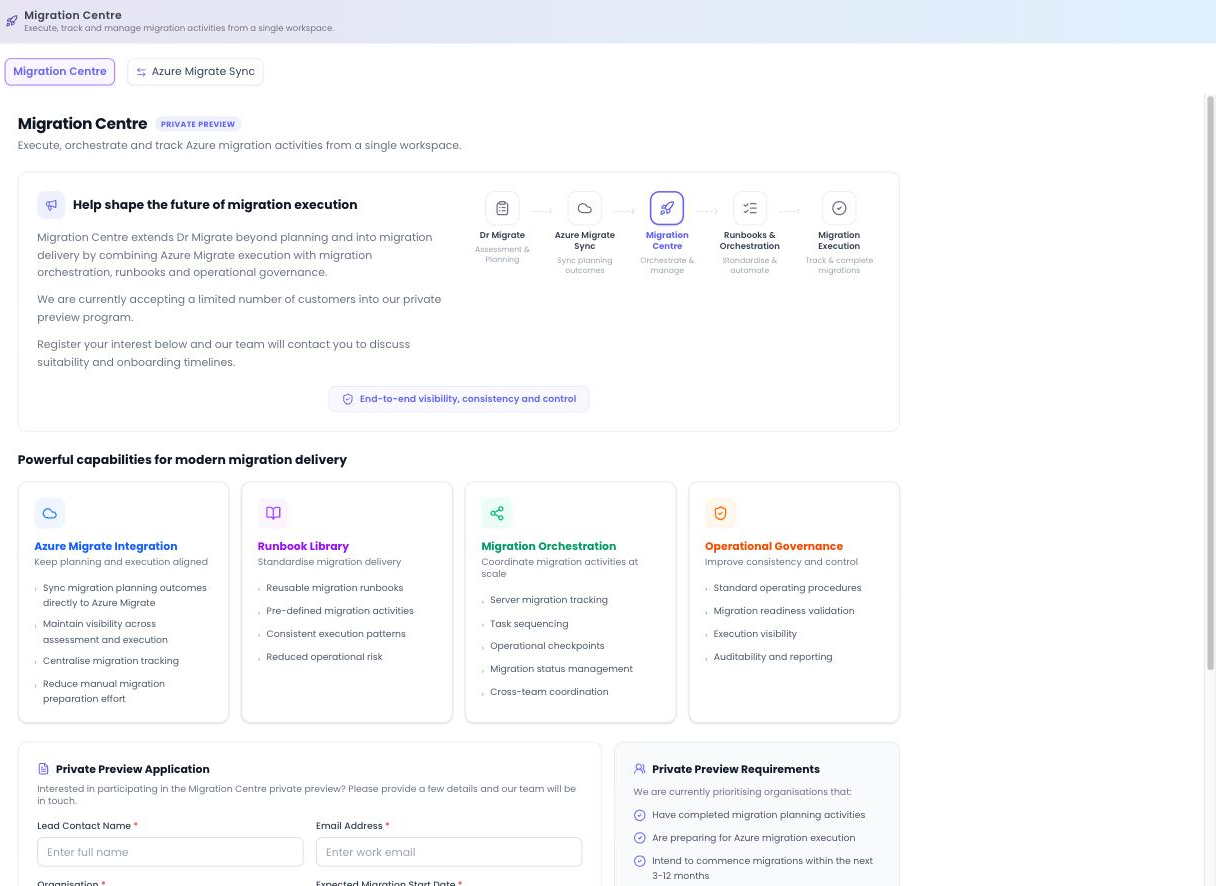Click the book icon on Runbook Library card

pyautogui.click(x=273, y=513)
